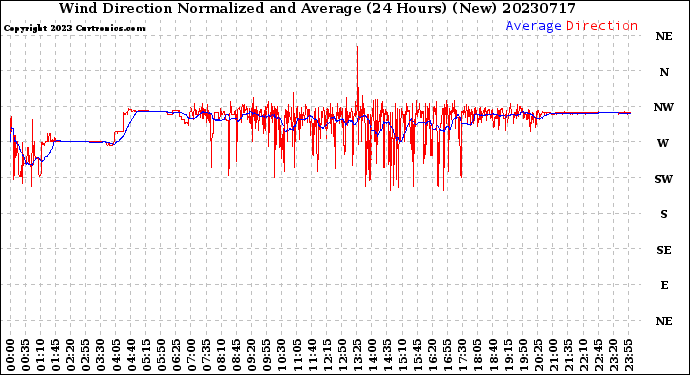
Task: Select the "23:20" time axis label
Action: click(613, 355)
